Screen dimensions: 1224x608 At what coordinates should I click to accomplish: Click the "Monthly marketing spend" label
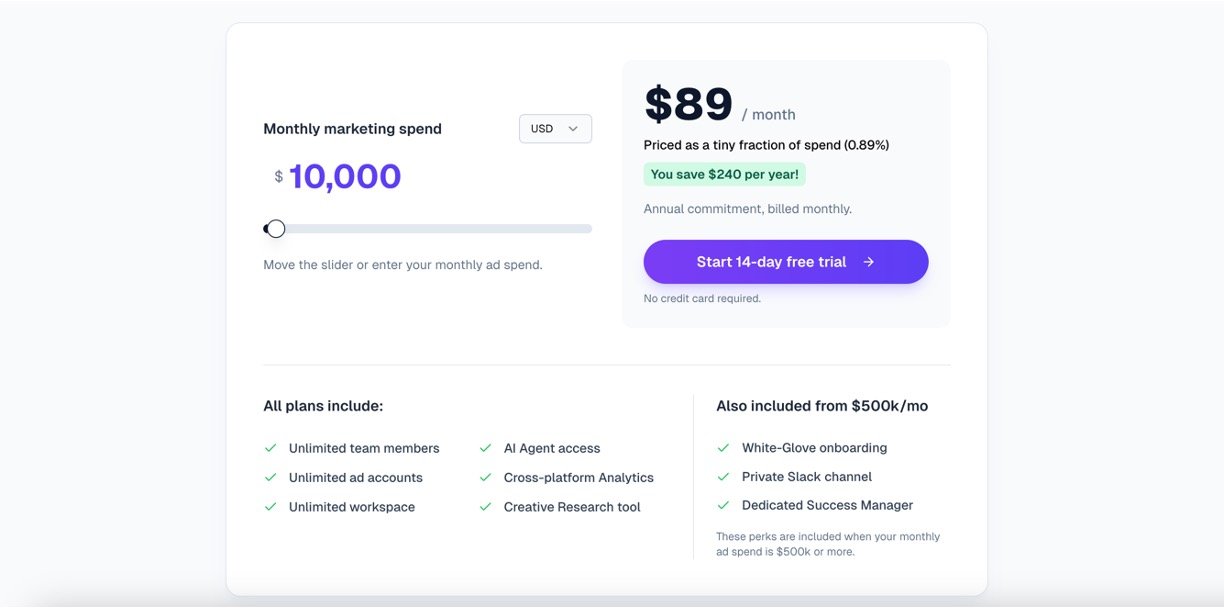tap(352, 129)
